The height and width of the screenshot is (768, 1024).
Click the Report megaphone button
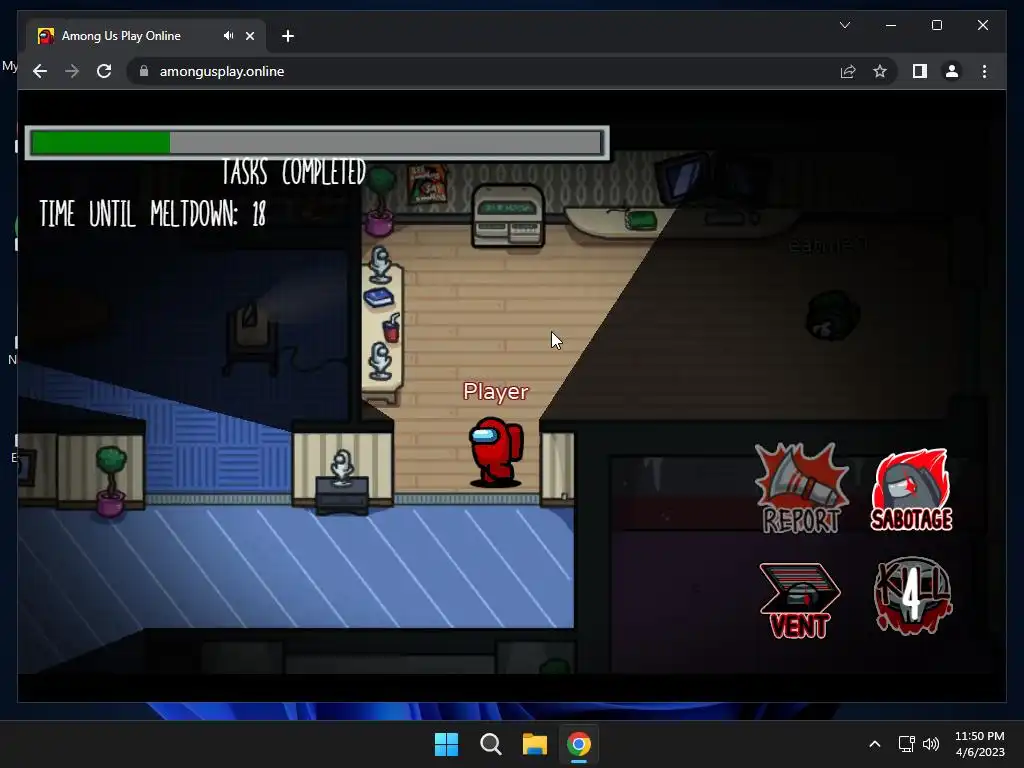(801, 488)
